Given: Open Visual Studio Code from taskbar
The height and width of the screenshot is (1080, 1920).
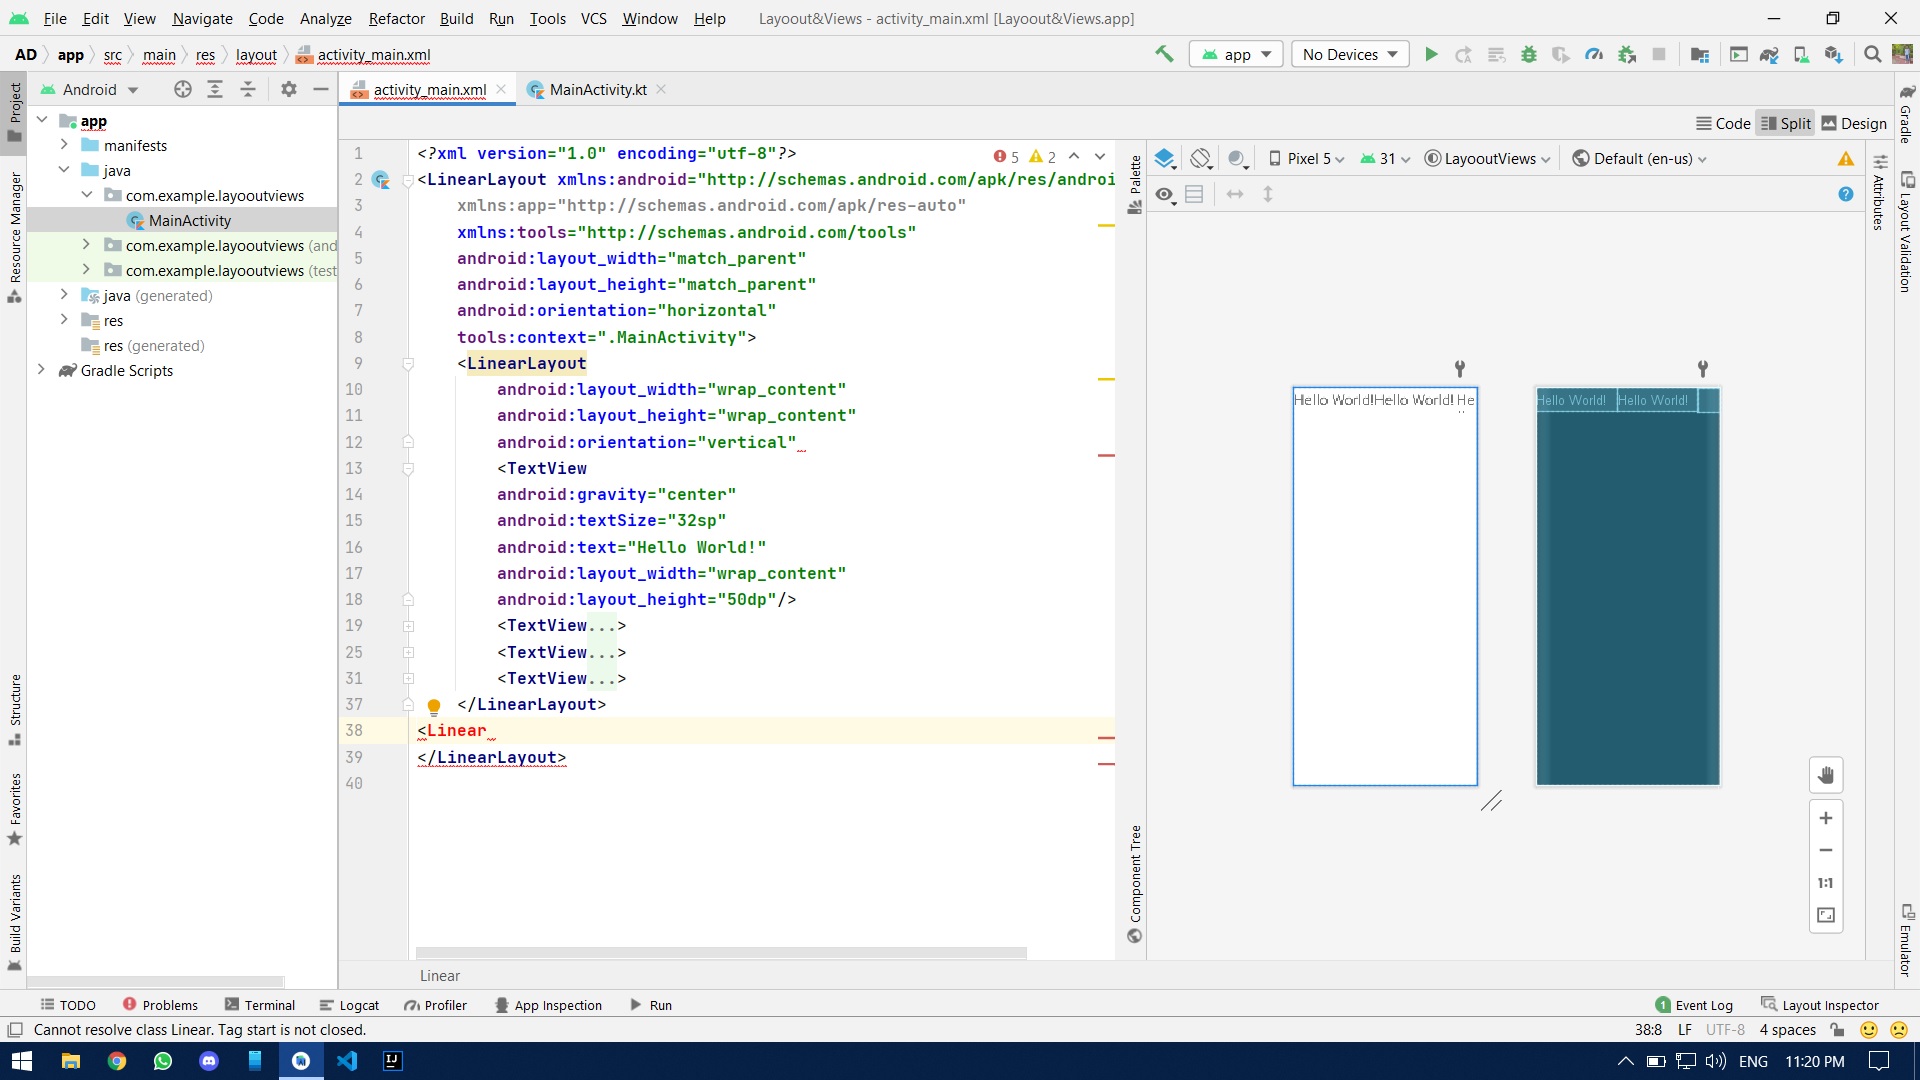Looking at the screenshot, I should coord(347,1061).
